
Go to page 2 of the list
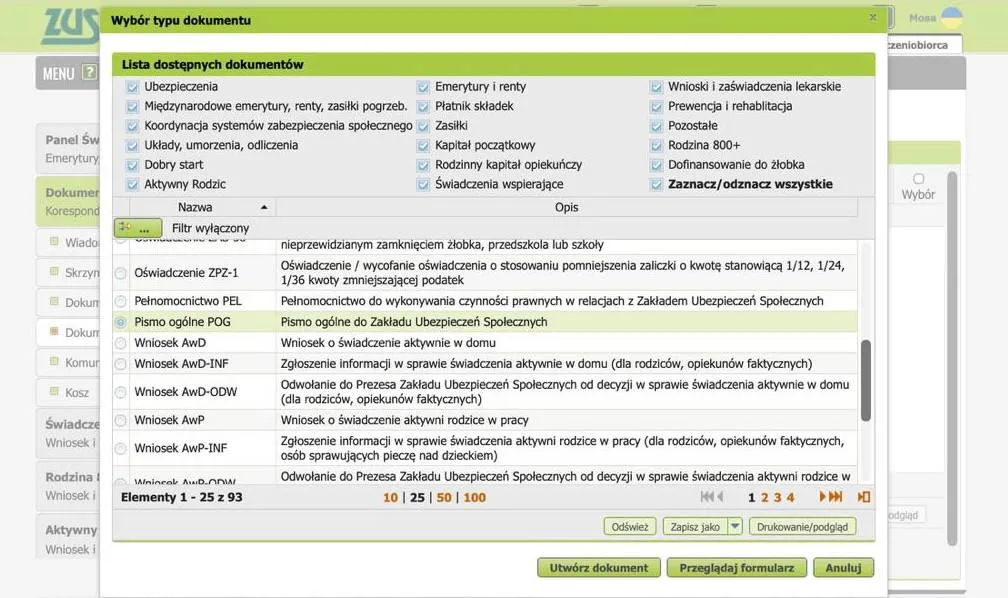[x=764, y=497]
